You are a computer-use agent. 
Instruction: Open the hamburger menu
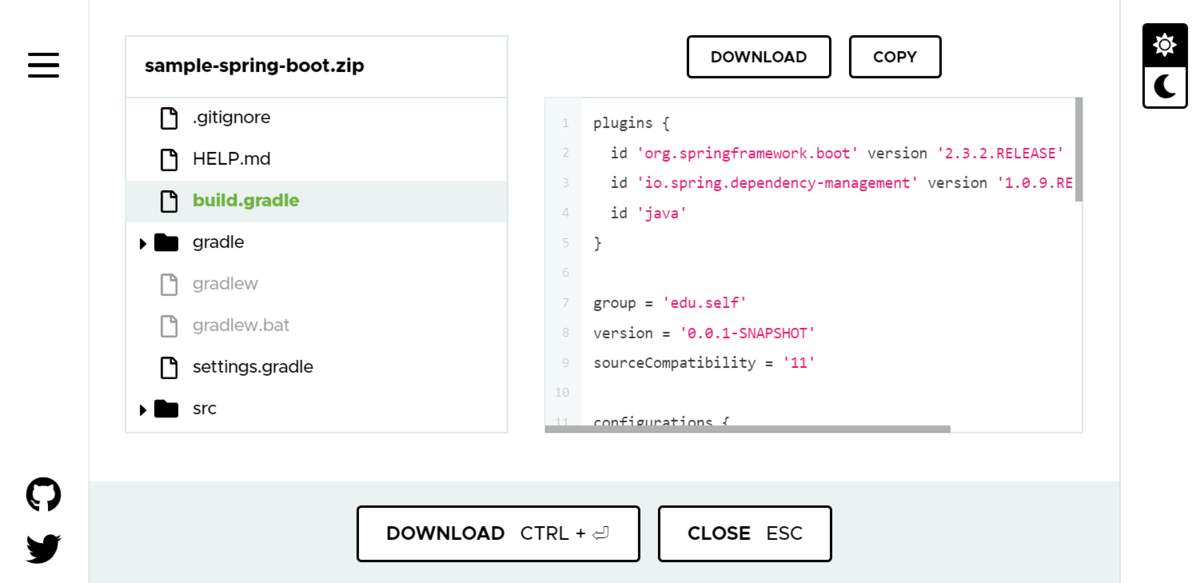pyautogui.click(x=43, y=65)
